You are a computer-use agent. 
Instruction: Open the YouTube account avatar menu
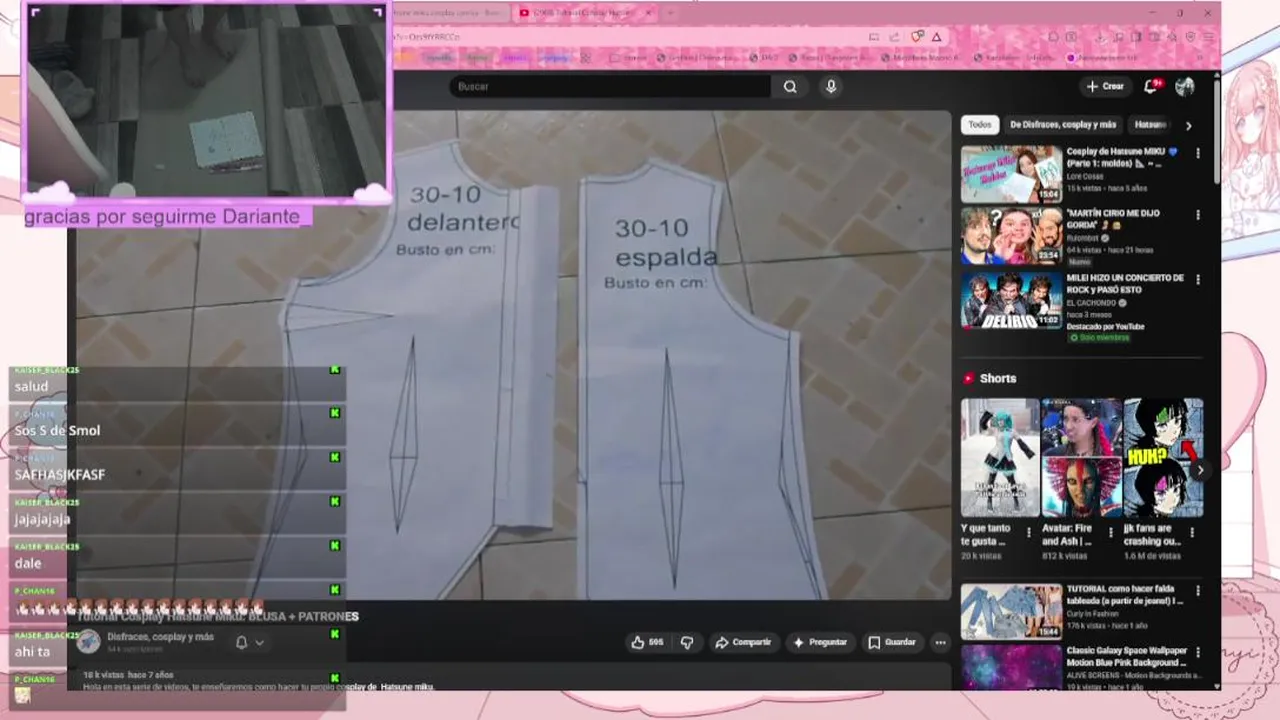[x=1185, y=87]
